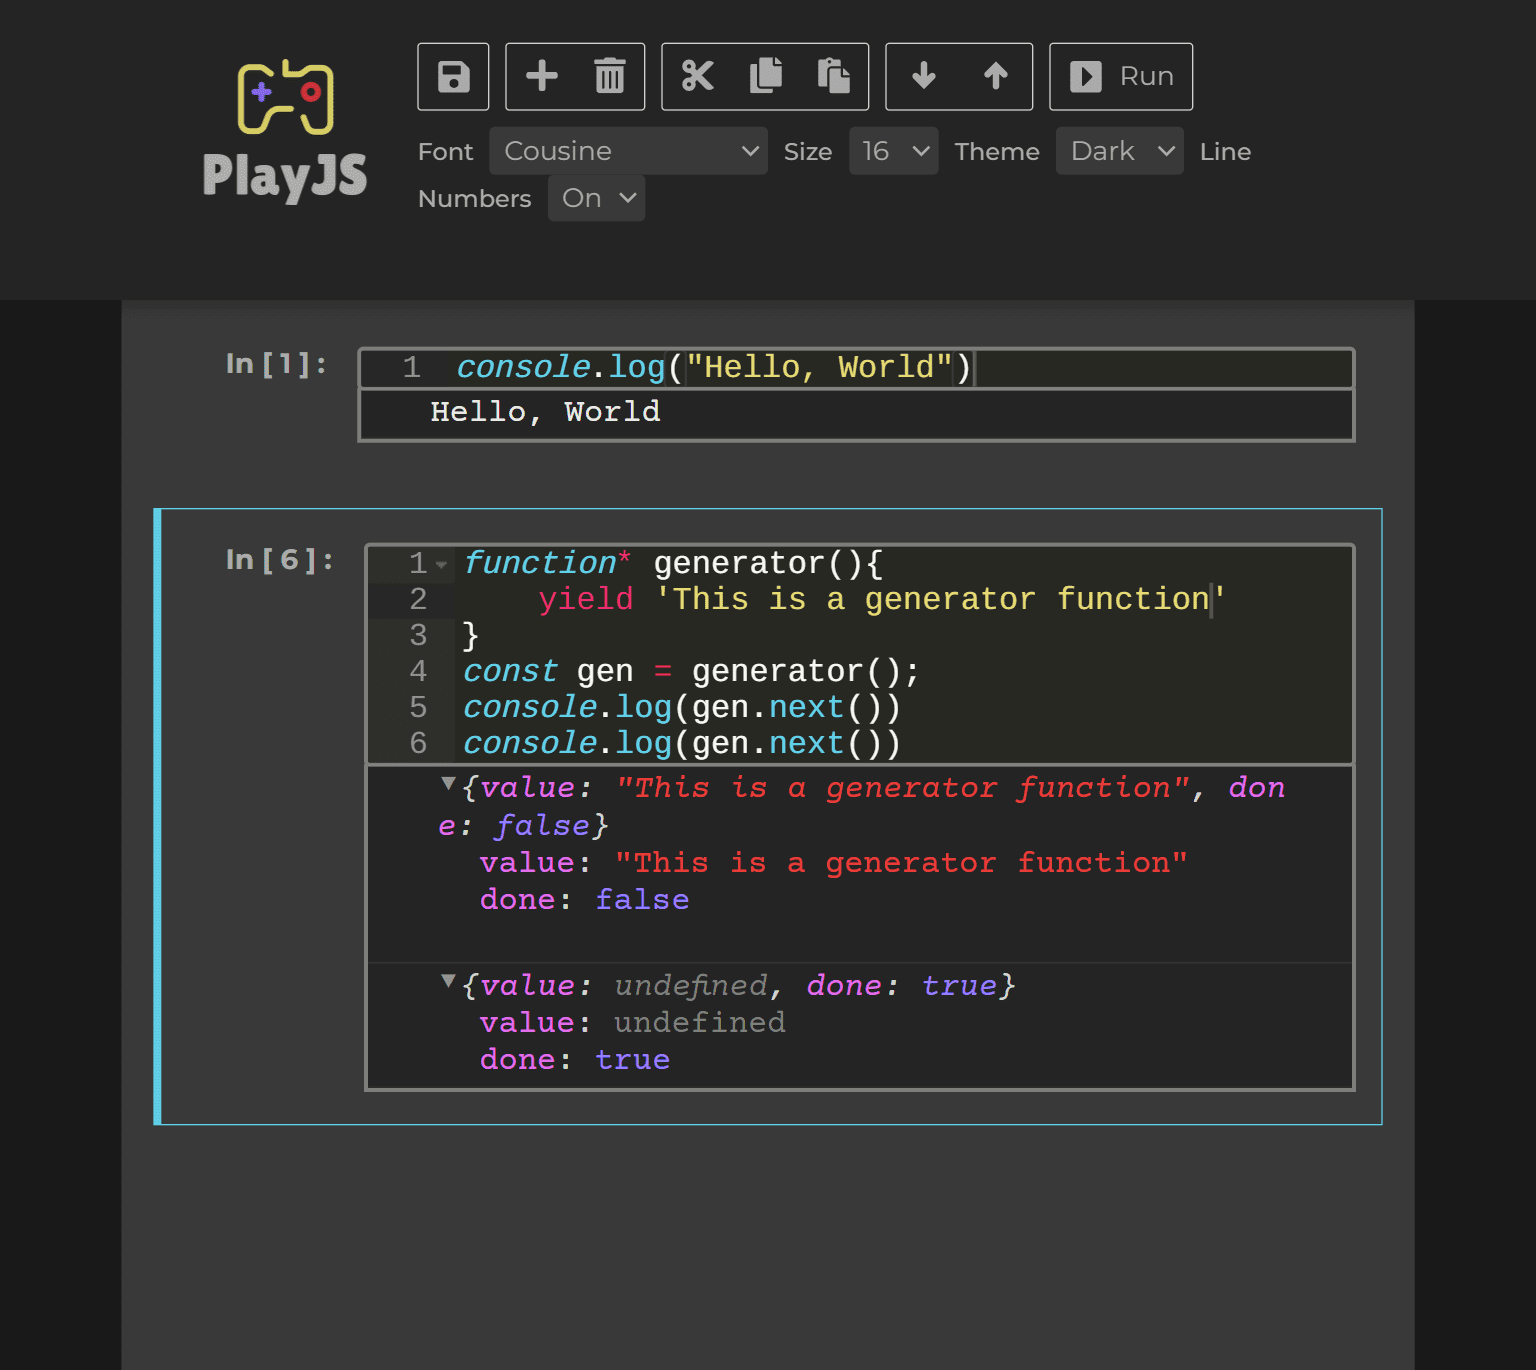Open the Theme dropdown showing Dark

click(x=1119, y=151)
